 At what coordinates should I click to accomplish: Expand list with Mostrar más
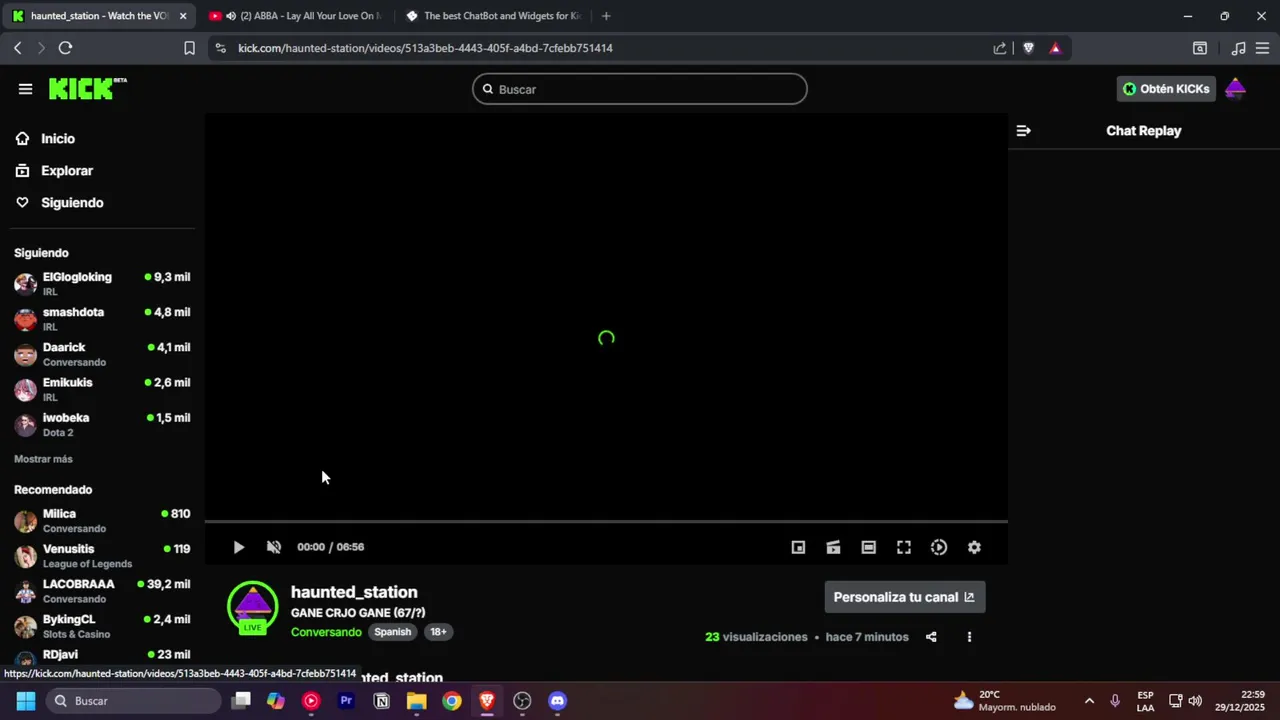coord(43,459)
